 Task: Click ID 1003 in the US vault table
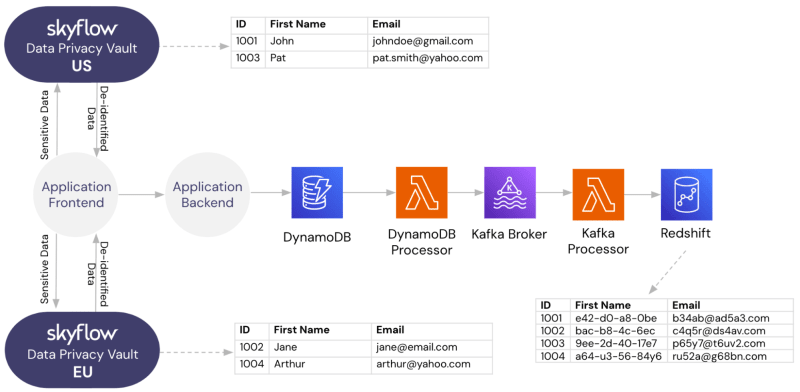[x=248, y=58]
